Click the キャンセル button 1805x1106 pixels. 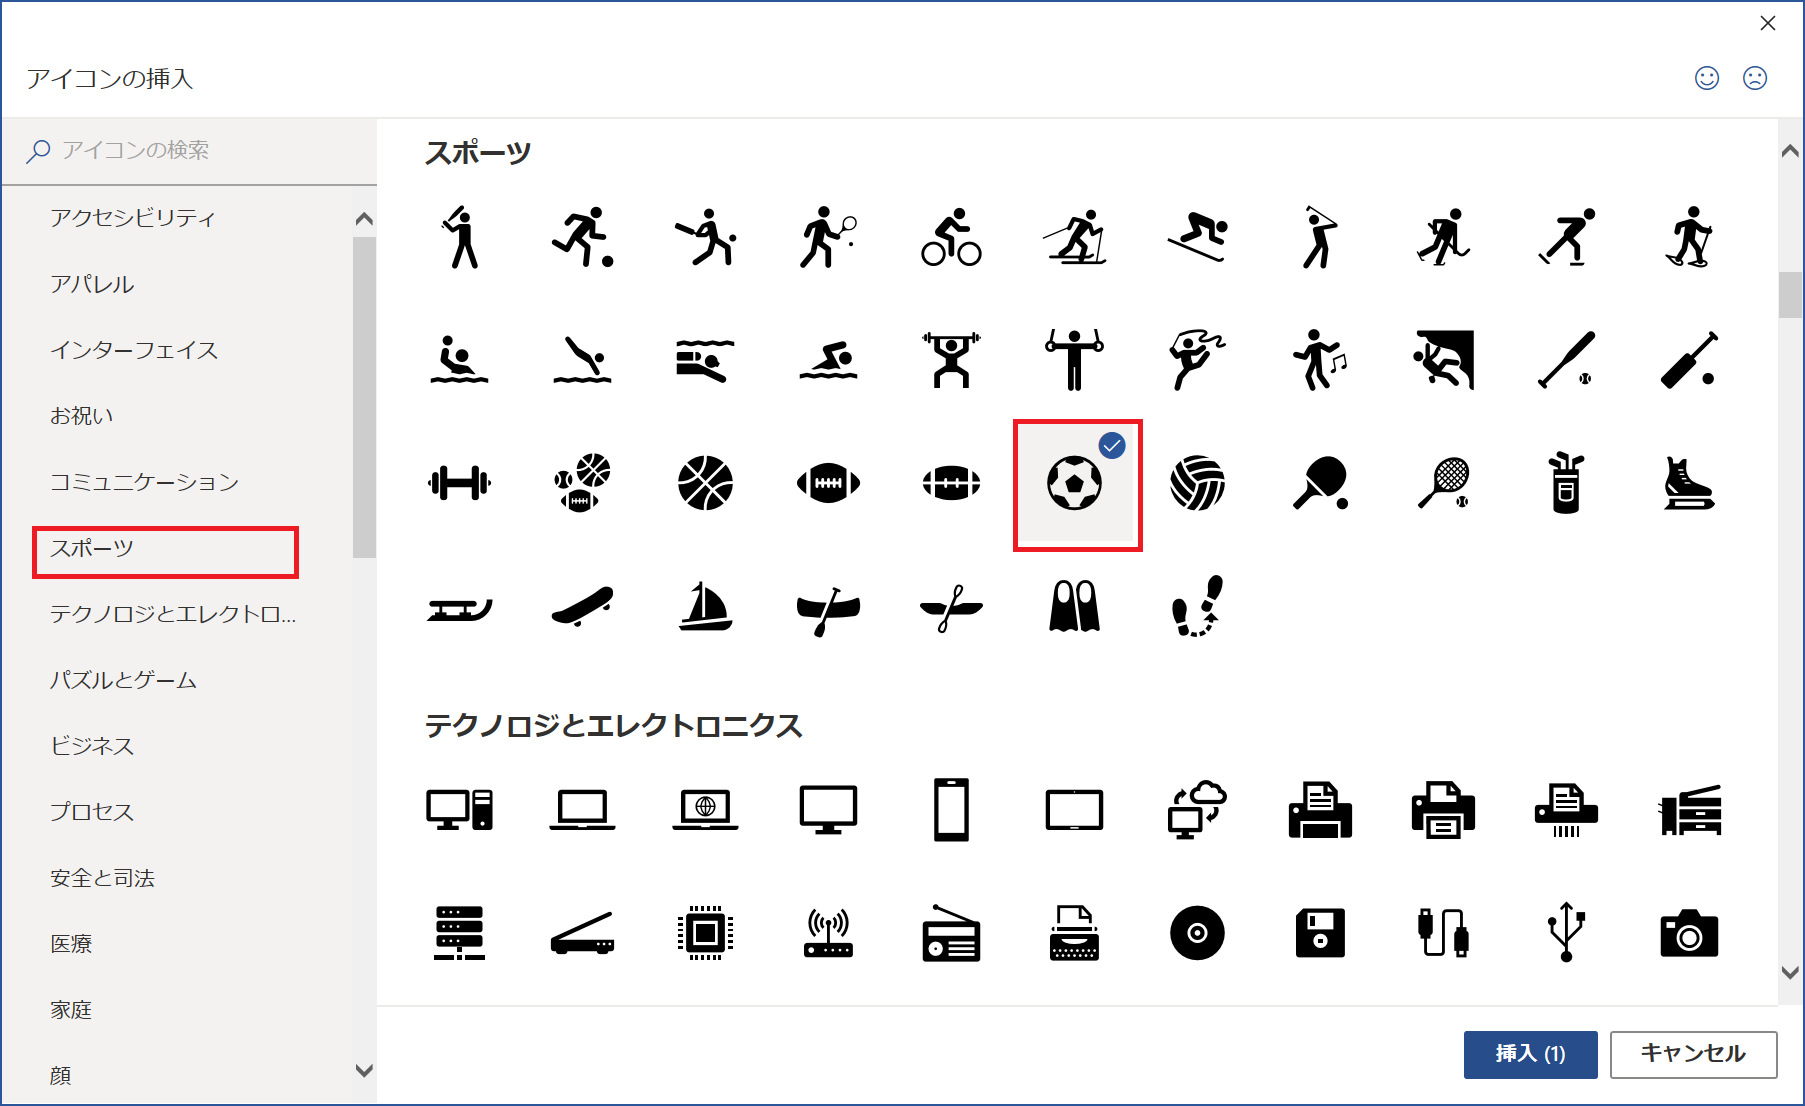point(1693,1054)
